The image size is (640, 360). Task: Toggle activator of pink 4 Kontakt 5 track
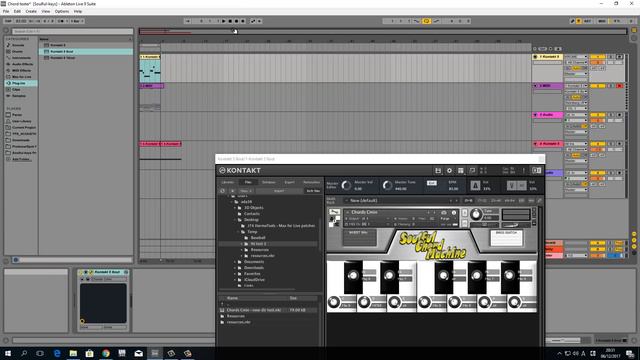597,144
